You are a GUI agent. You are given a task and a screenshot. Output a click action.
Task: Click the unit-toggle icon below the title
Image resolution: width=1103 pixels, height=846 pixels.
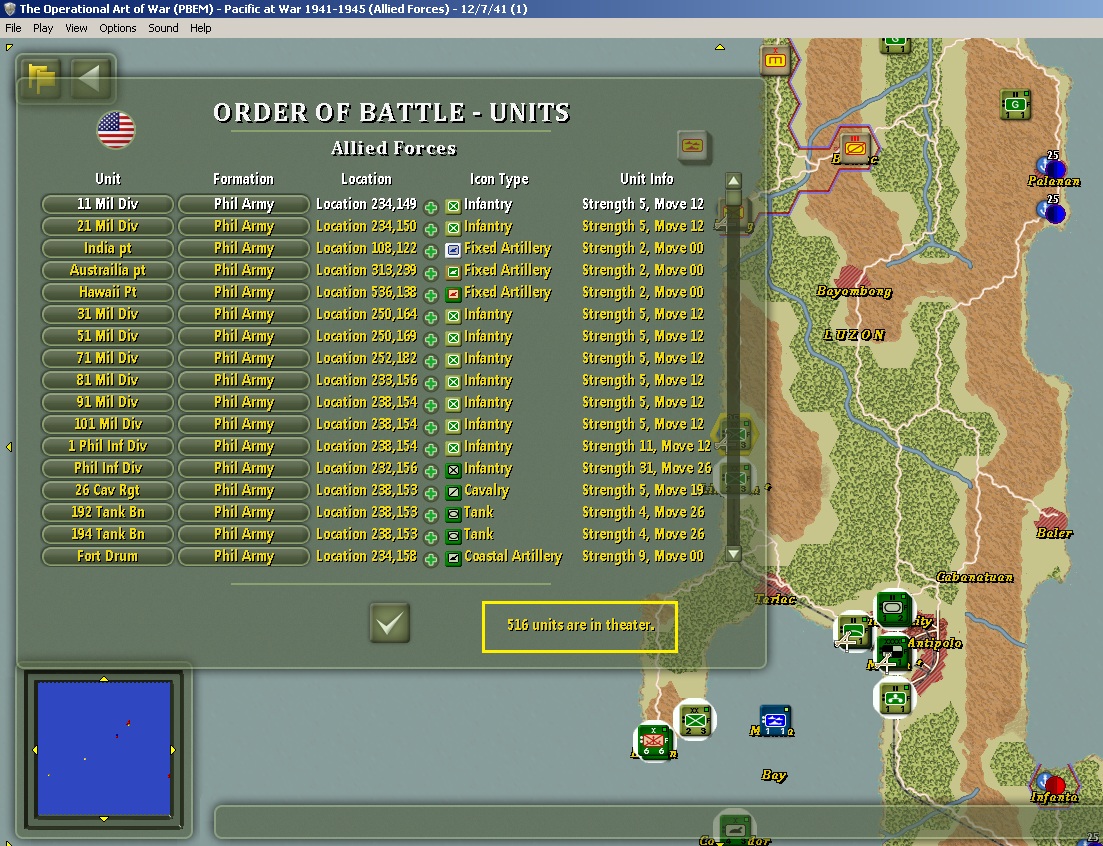pos(693,146)
